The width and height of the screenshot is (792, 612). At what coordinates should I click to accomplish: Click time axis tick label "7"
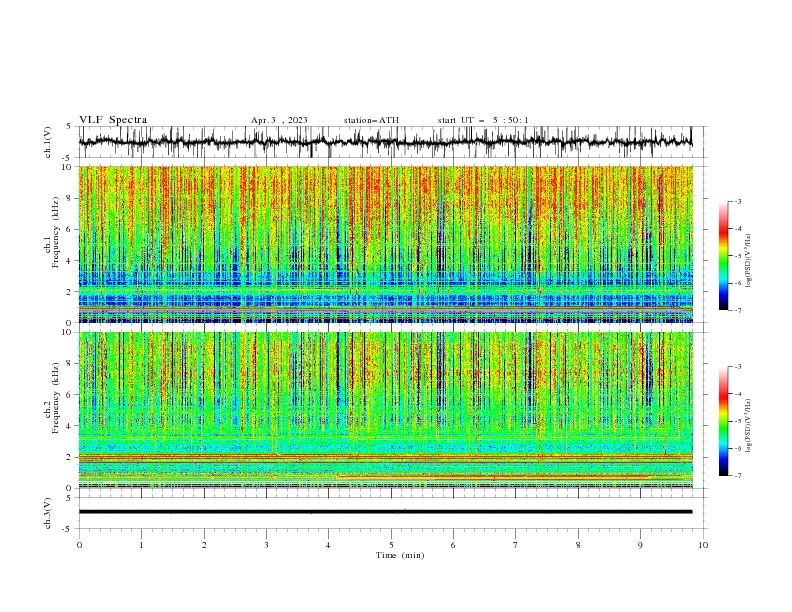[x=516, y=545]
